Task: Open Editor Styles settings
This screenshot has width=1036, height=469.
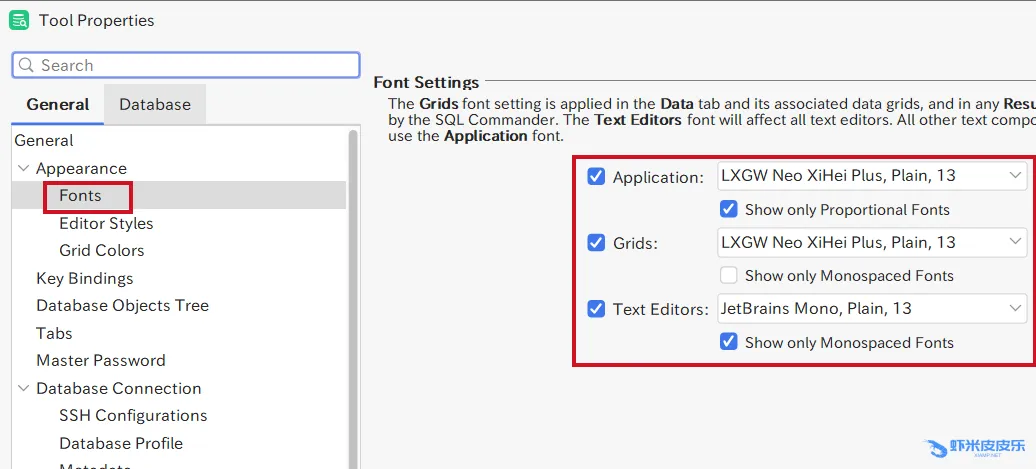Action: click(x=106, y=224)
